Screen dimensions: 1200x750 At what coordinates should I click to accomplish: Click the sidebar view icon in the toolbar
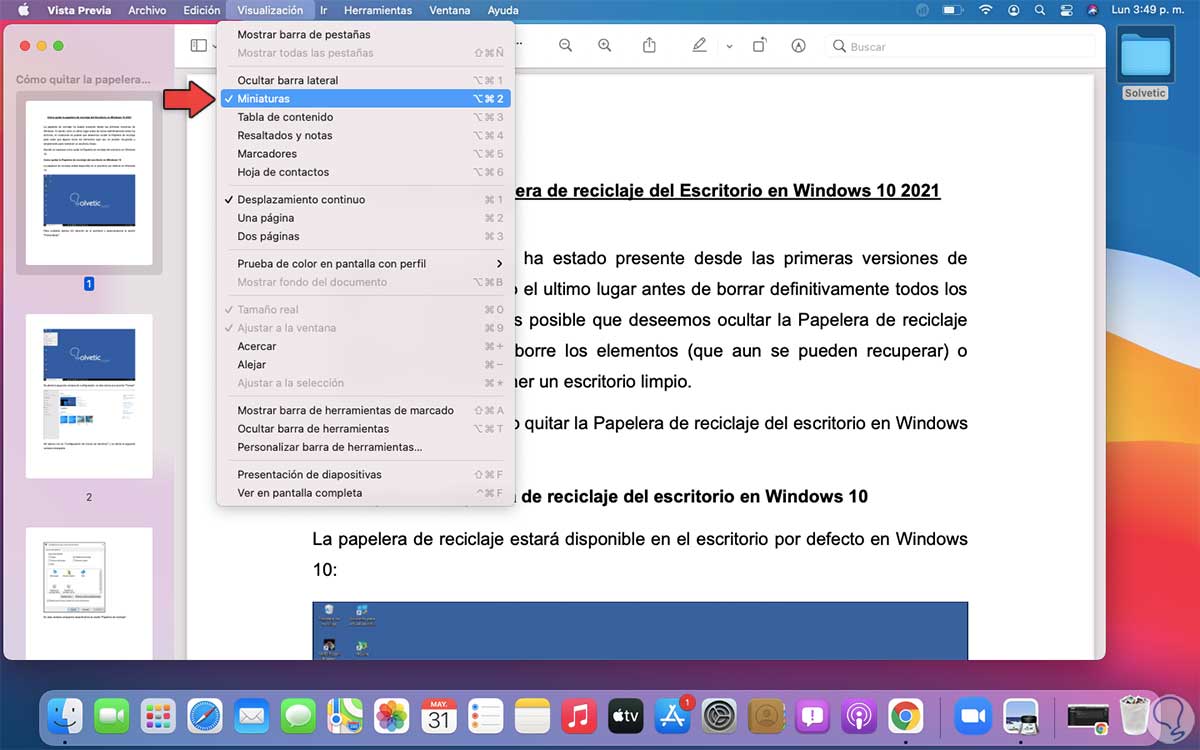[196, 45]
